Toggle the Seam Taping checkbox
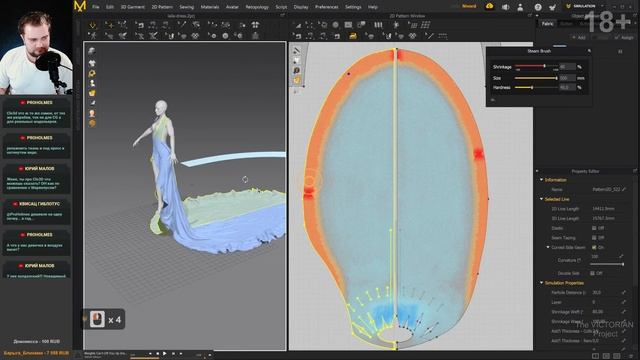Viewport: 640px width, 360px height. (594, 238)
